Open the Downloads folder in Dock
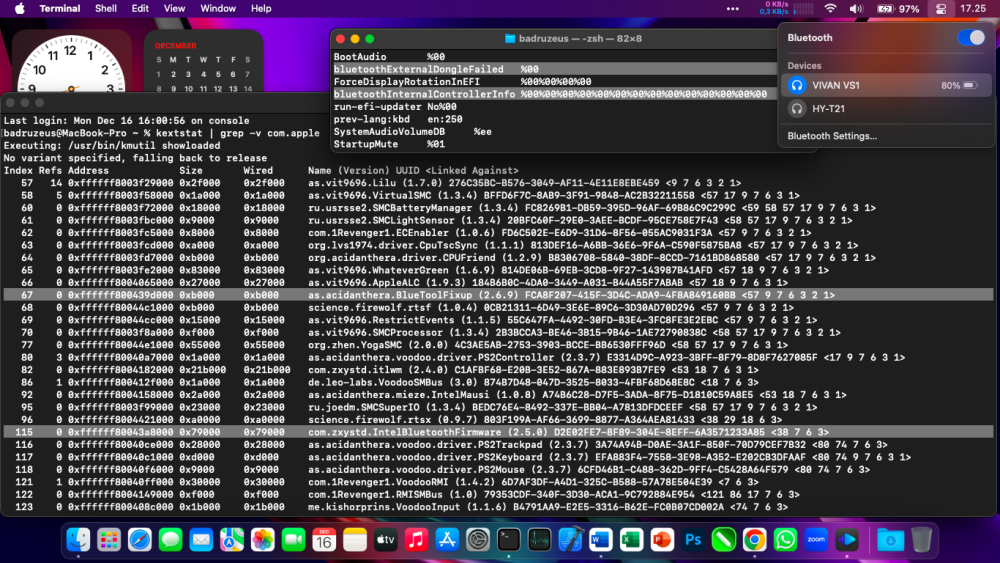The width and height of the screenshot is (1000, 563). click(x=890, y=540)
